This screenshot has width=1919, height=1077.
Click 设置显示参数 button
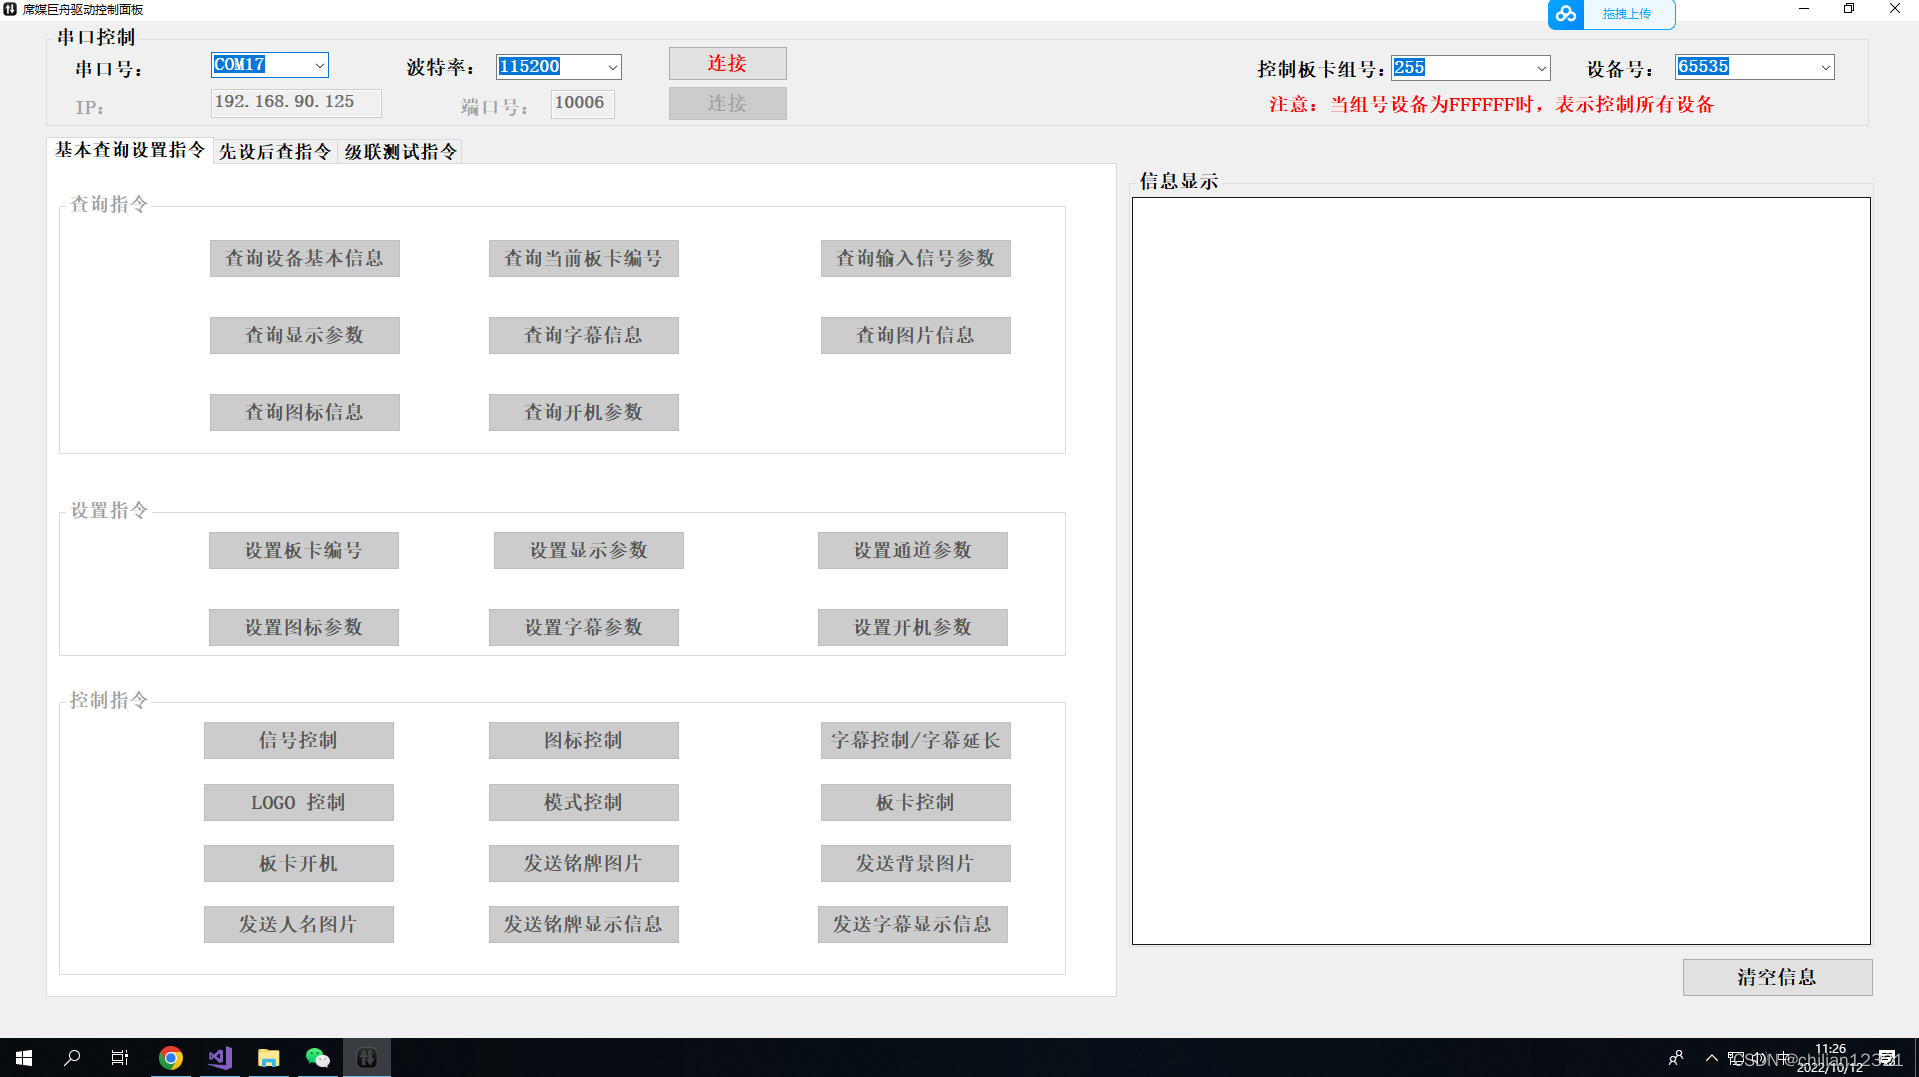588,550
